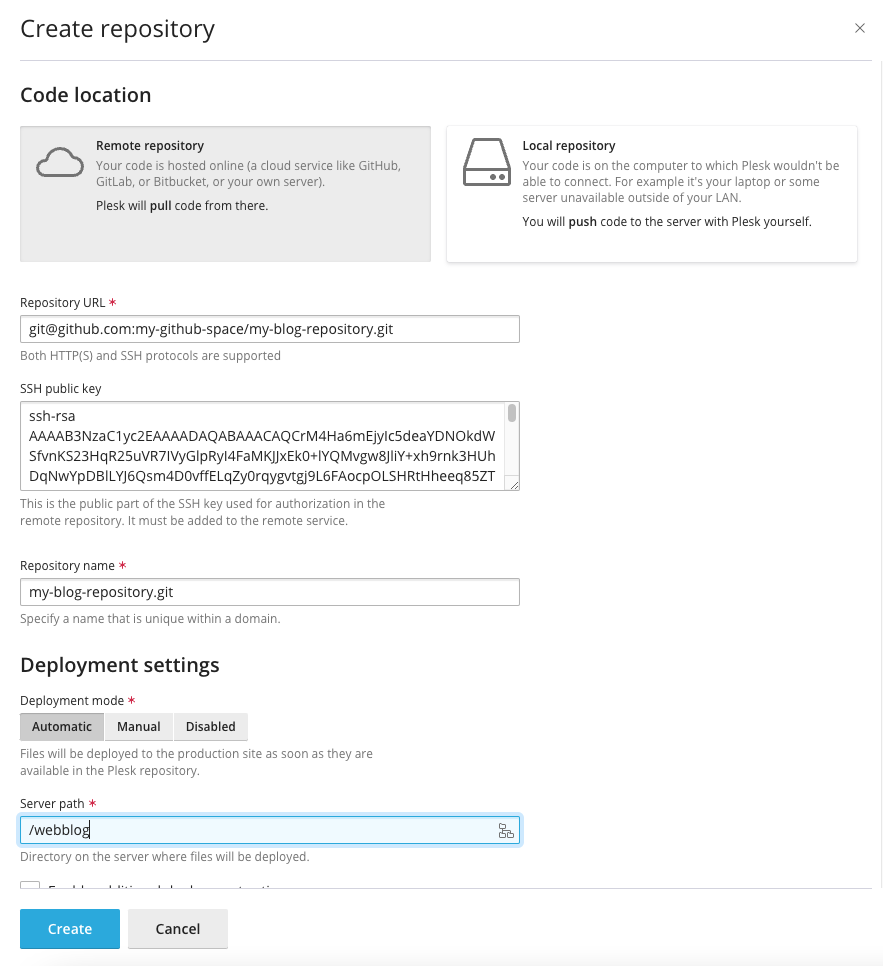Open the folder browser beside Server path

[507, 830]
